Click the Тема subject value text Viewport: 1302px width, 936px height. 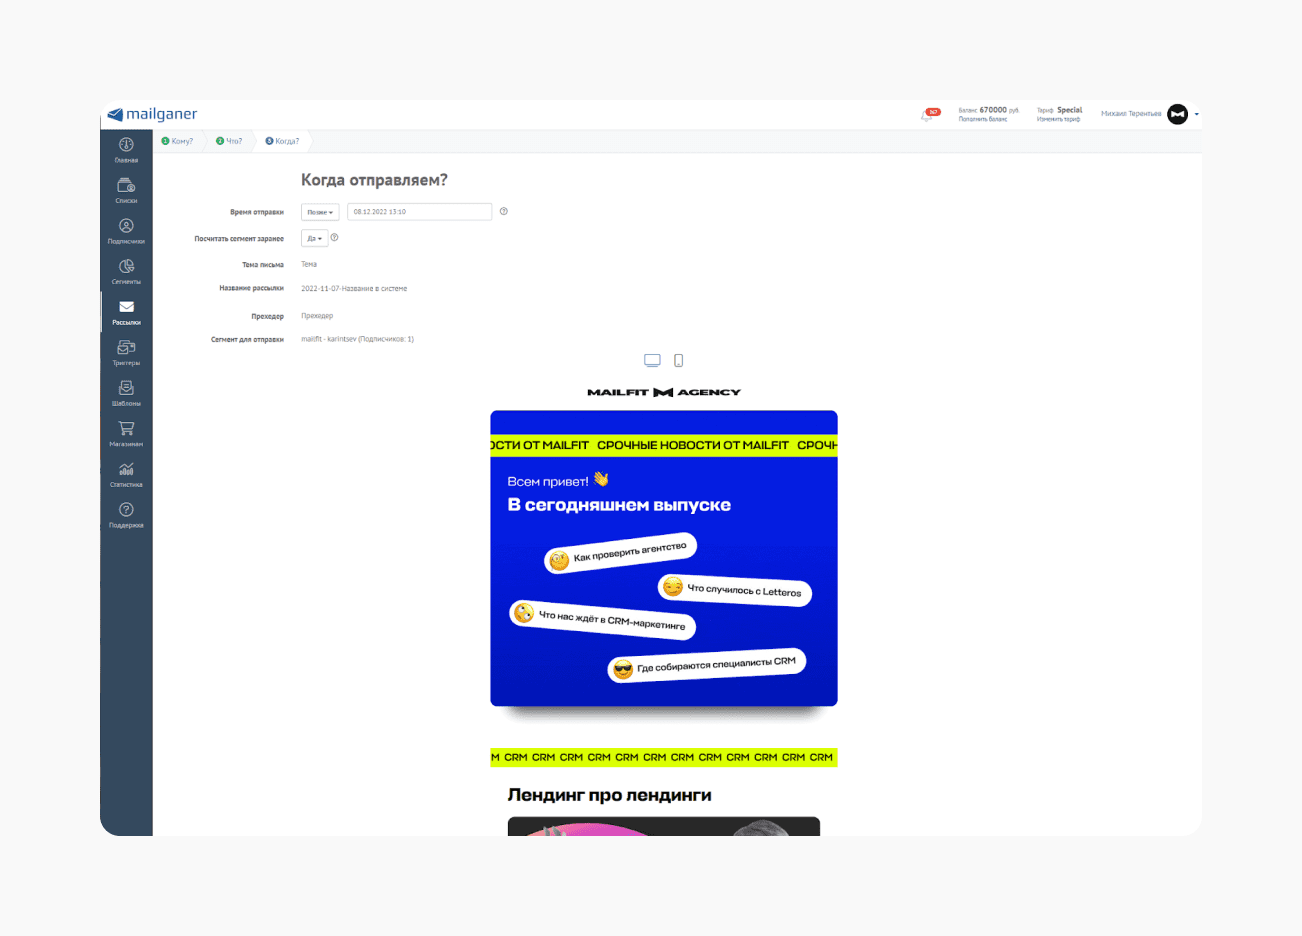pos(309,265)
